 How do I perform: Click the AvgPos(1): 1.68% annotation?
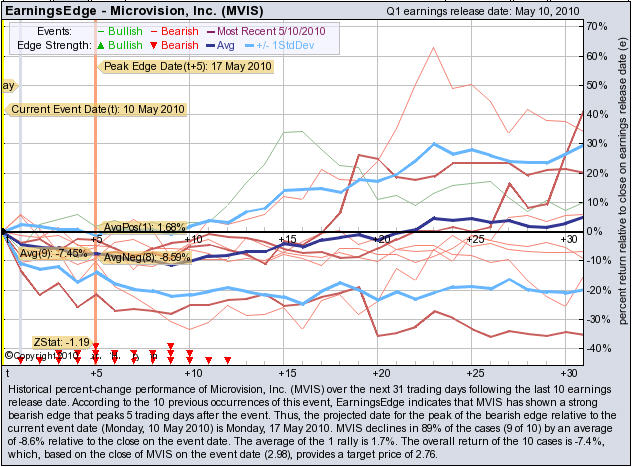tap(145, 227)
